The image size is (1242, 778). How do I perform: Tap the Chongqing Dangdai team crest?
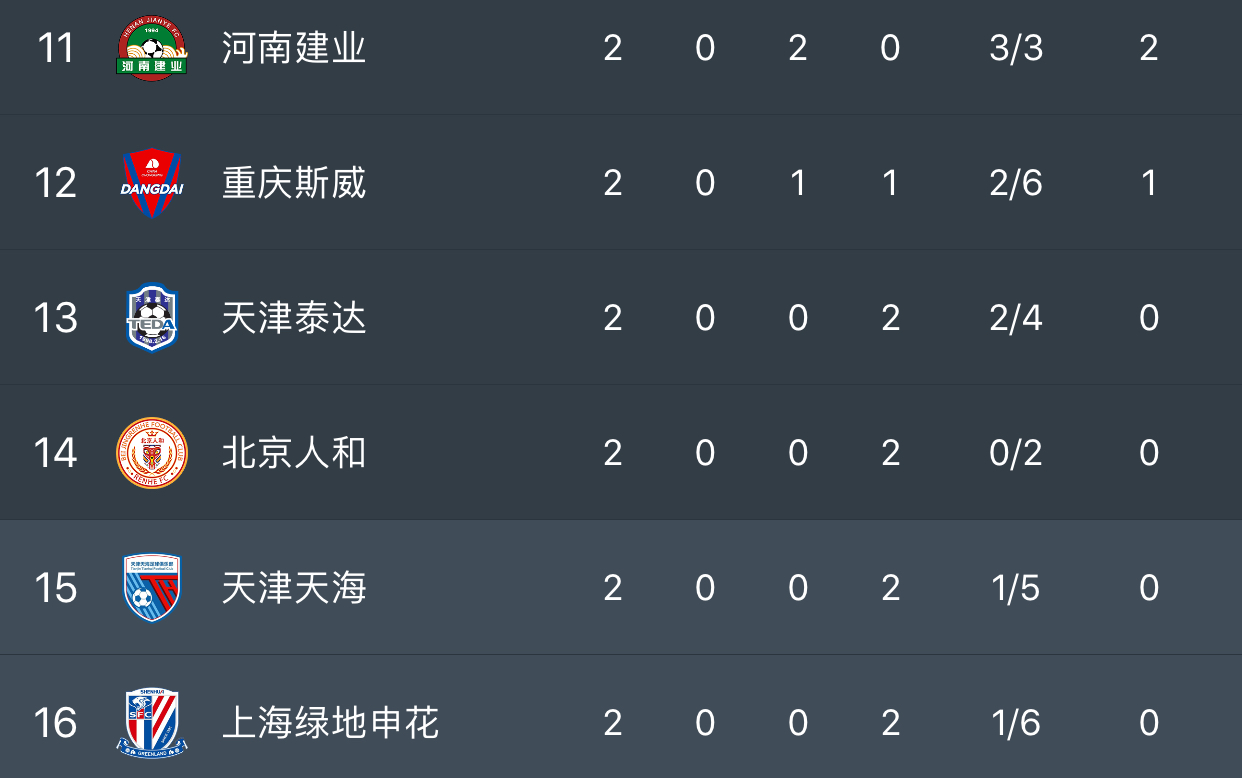coord(151,183)
